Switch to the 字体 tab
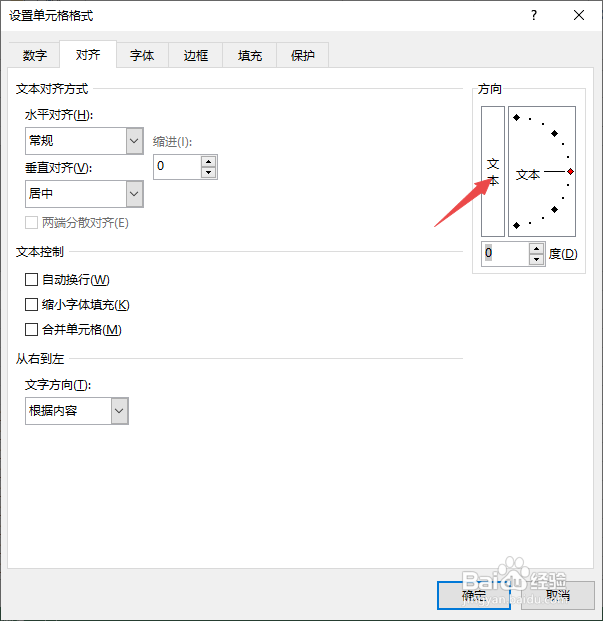 (x=142, y=55)
